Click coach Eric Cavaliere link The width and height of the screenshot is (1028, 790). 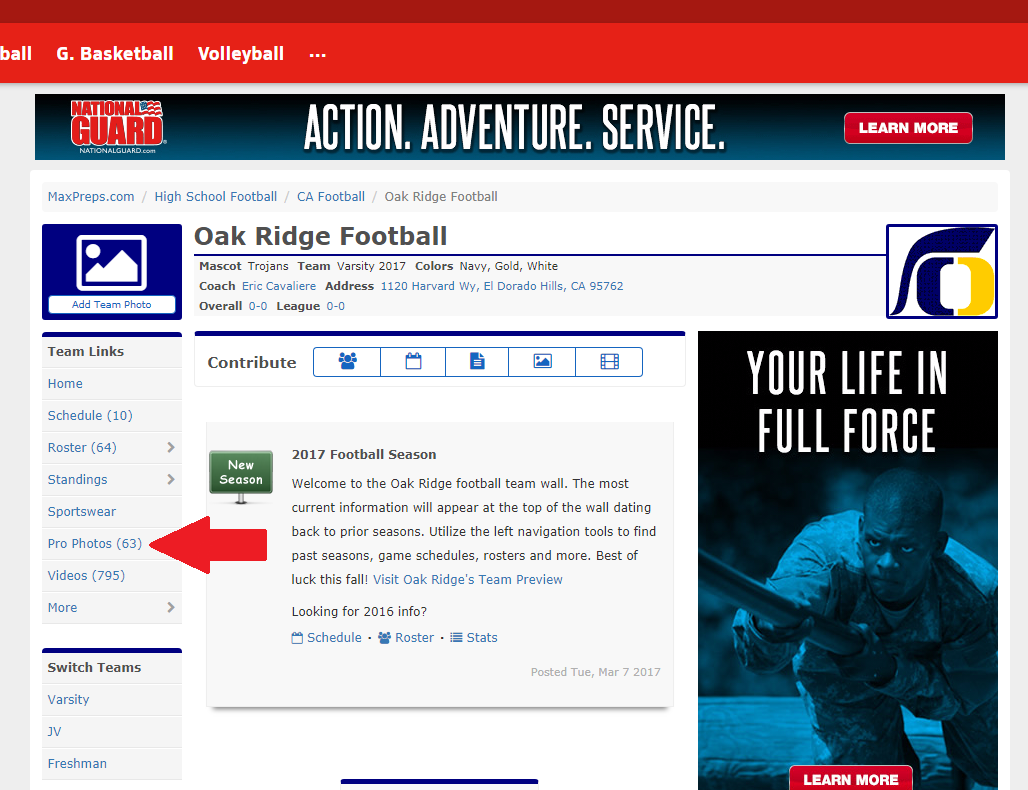click(279, 286)
